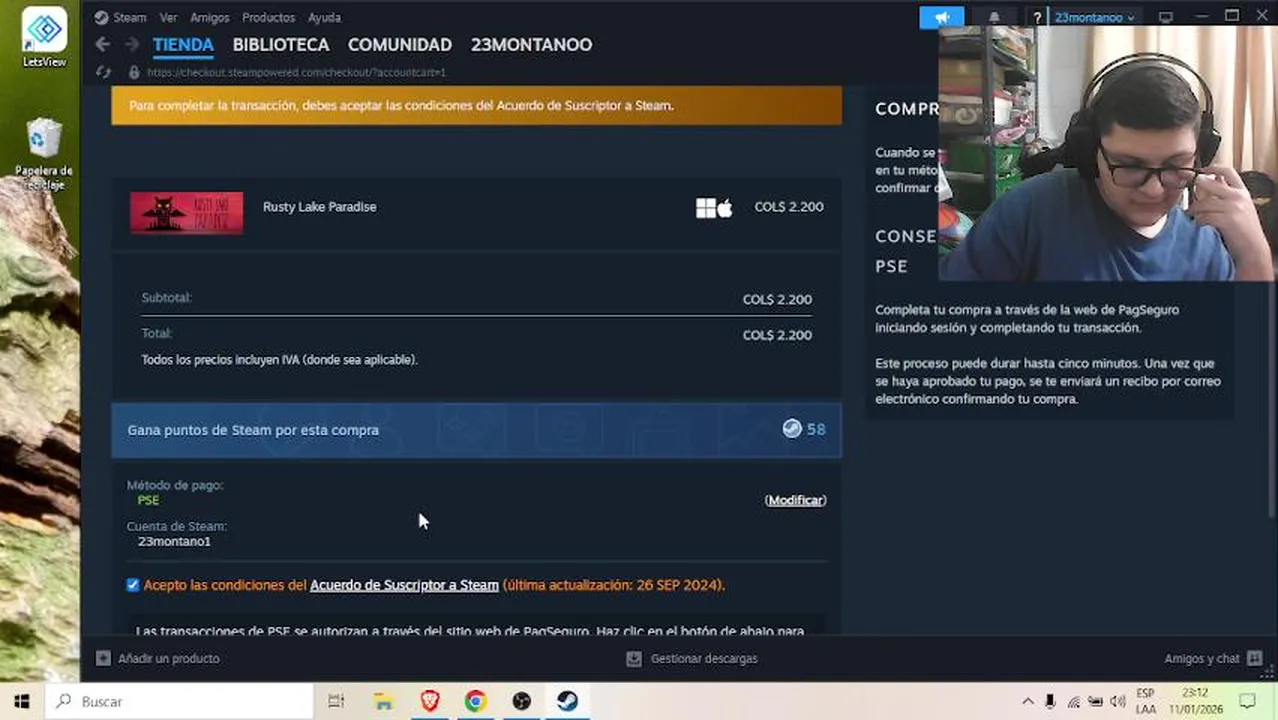Open the Windows Start menu
Viewport: 1278px width, 720px height.
click(22, 701)
